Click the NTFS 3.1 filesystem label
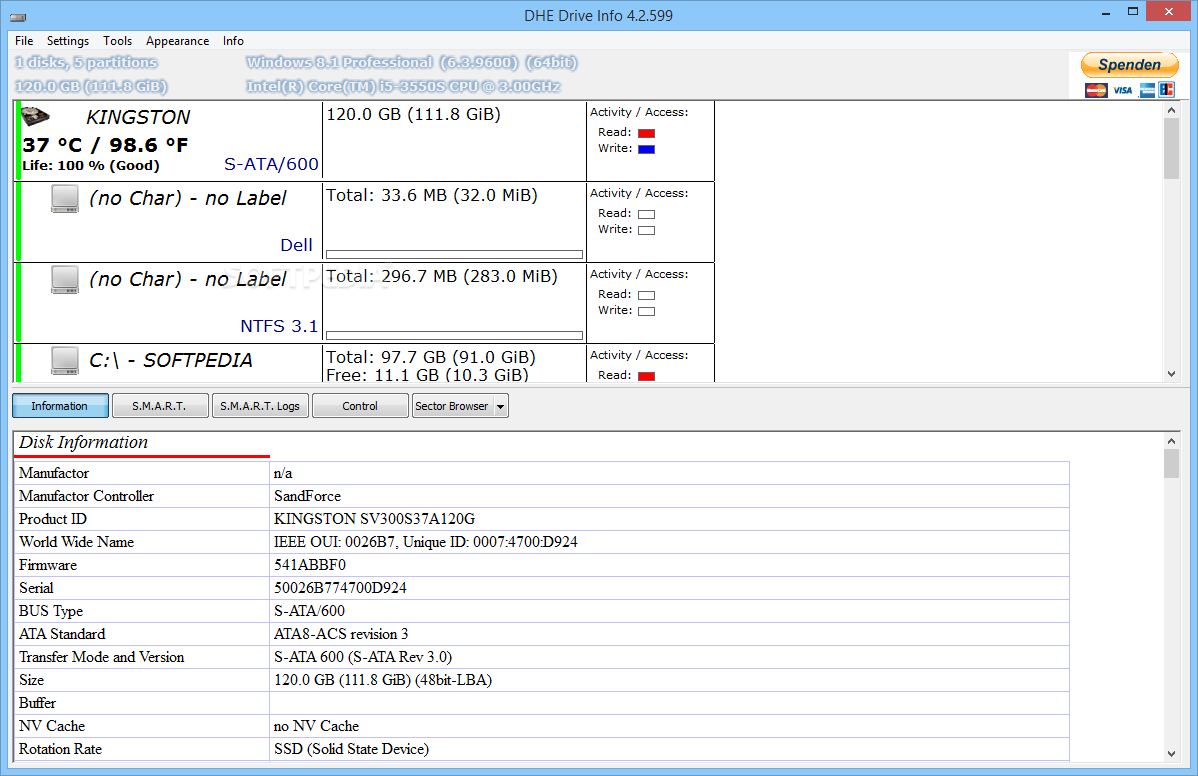This screenshot has width=1198, height=776. (279, 326)
